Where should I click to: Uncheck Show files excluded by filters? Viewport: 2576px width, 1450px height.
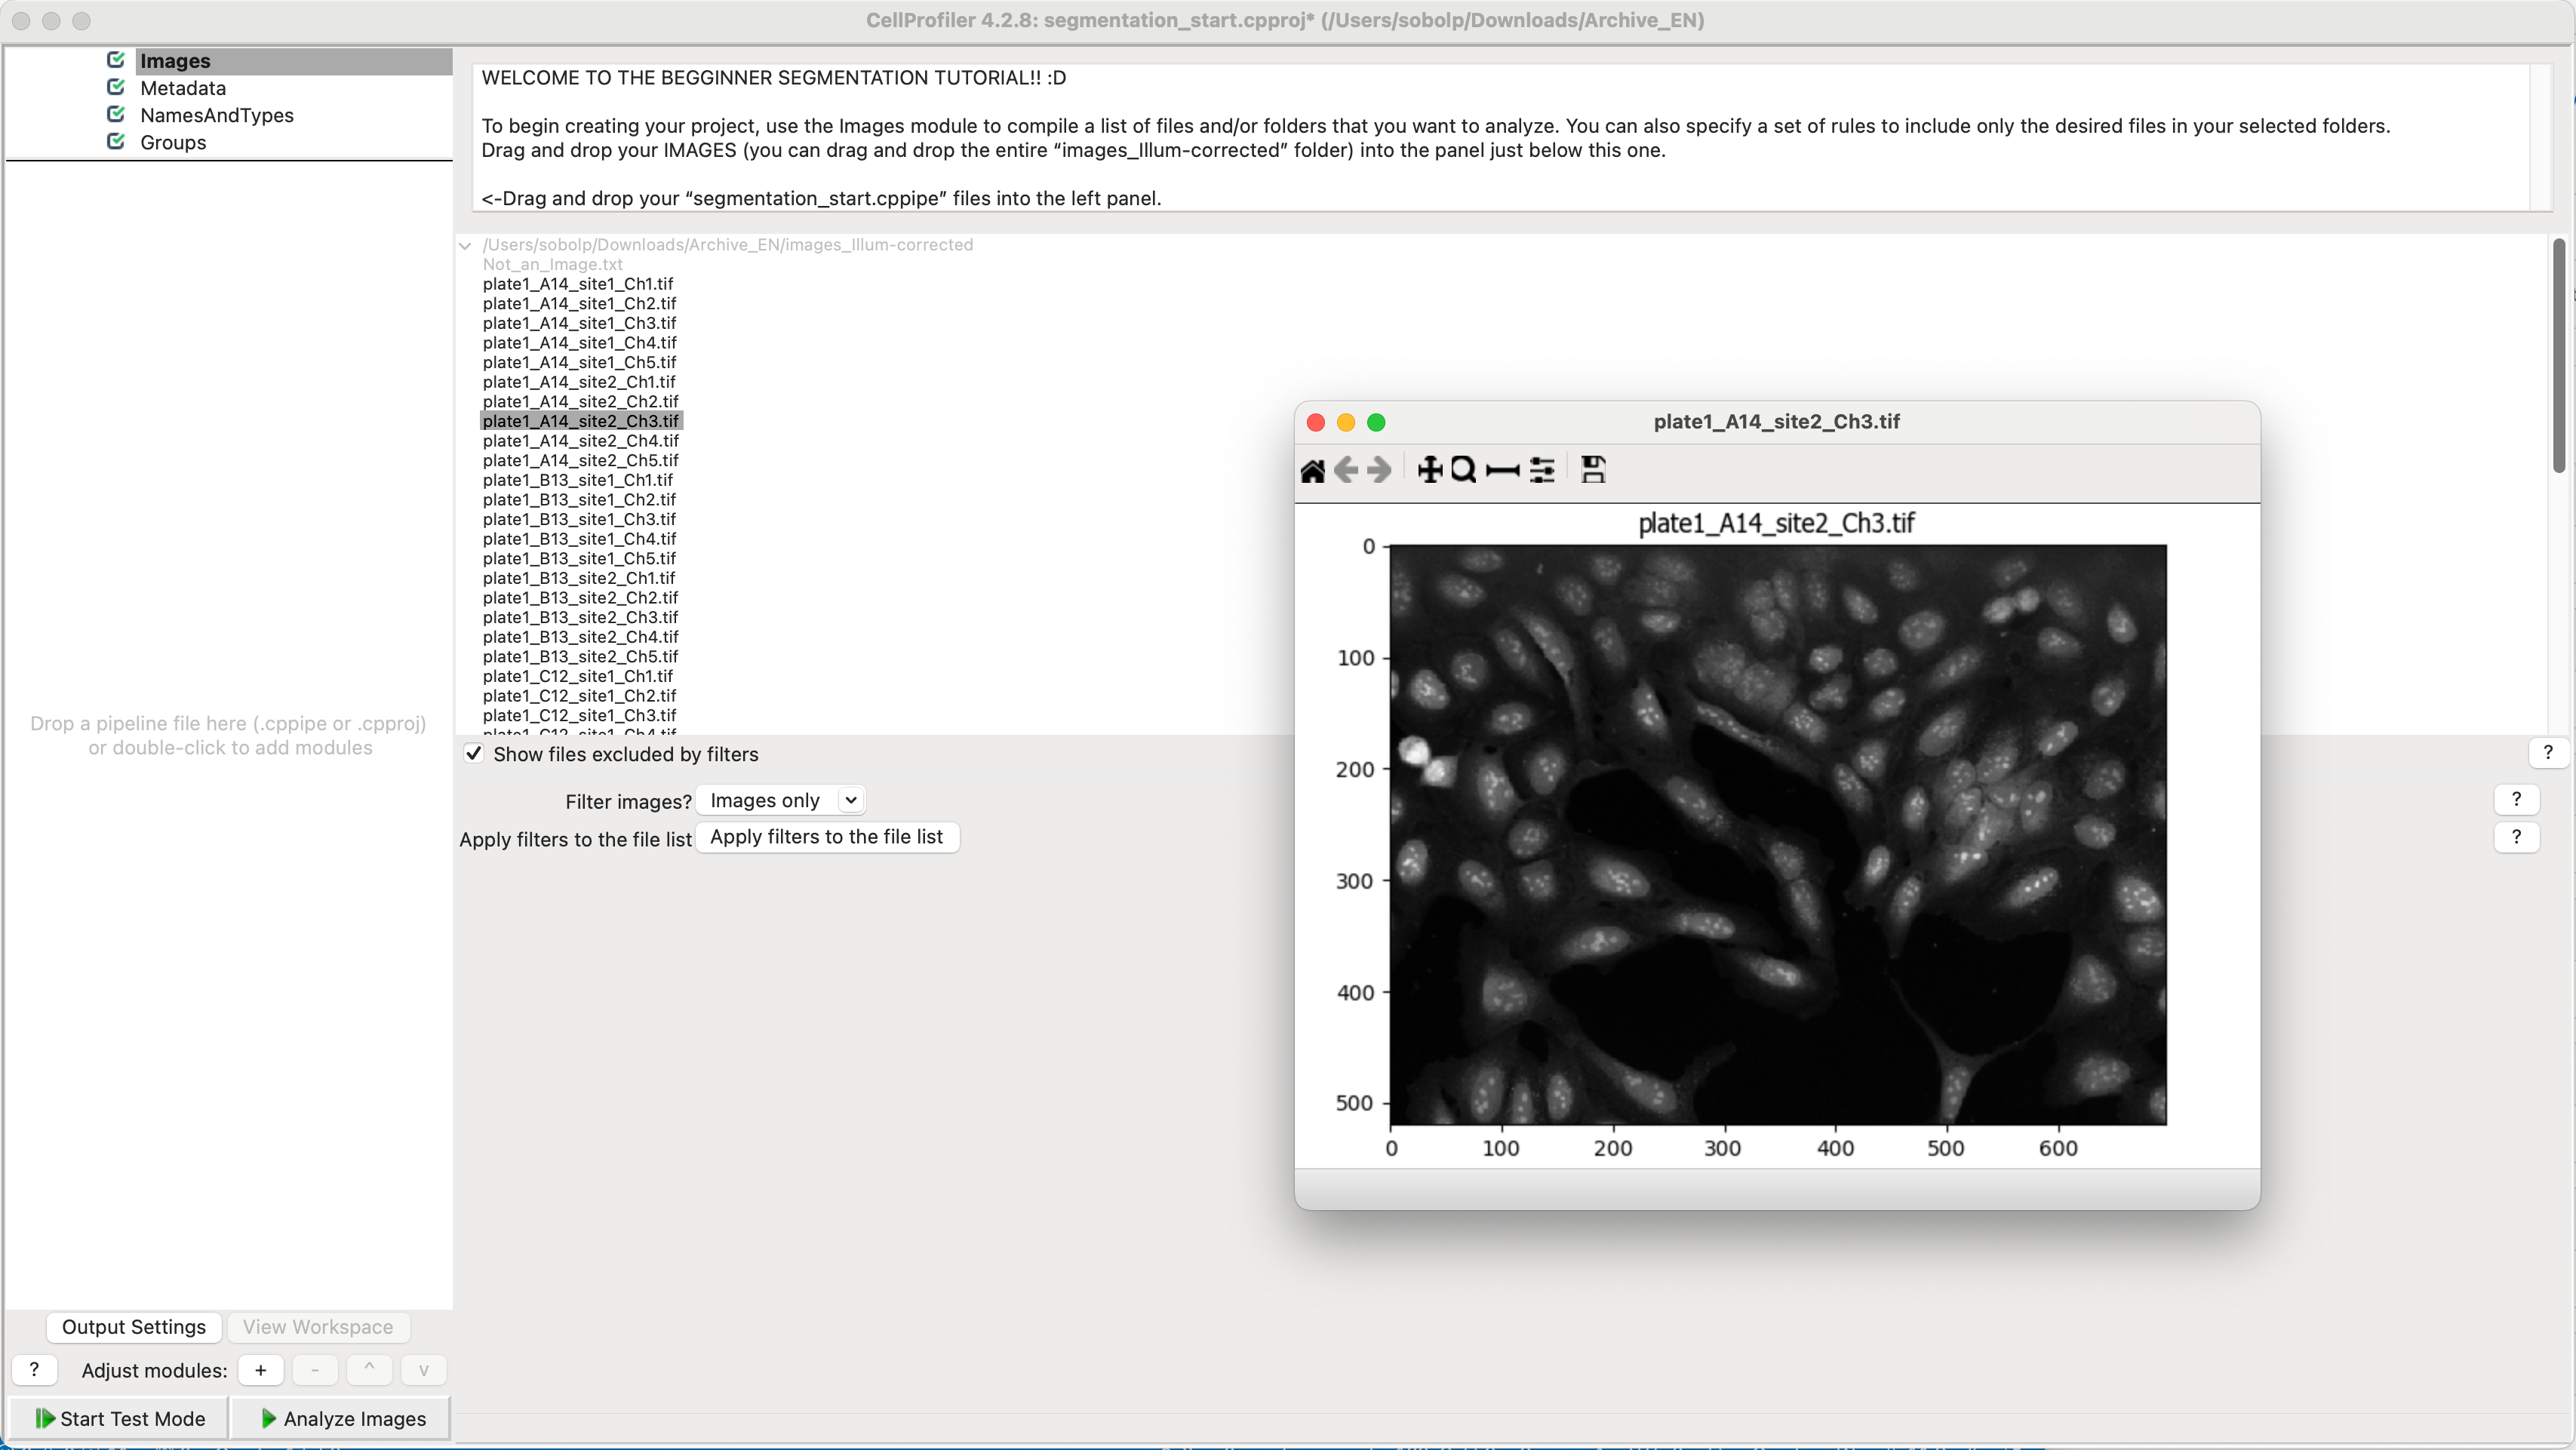click(474, 754)
